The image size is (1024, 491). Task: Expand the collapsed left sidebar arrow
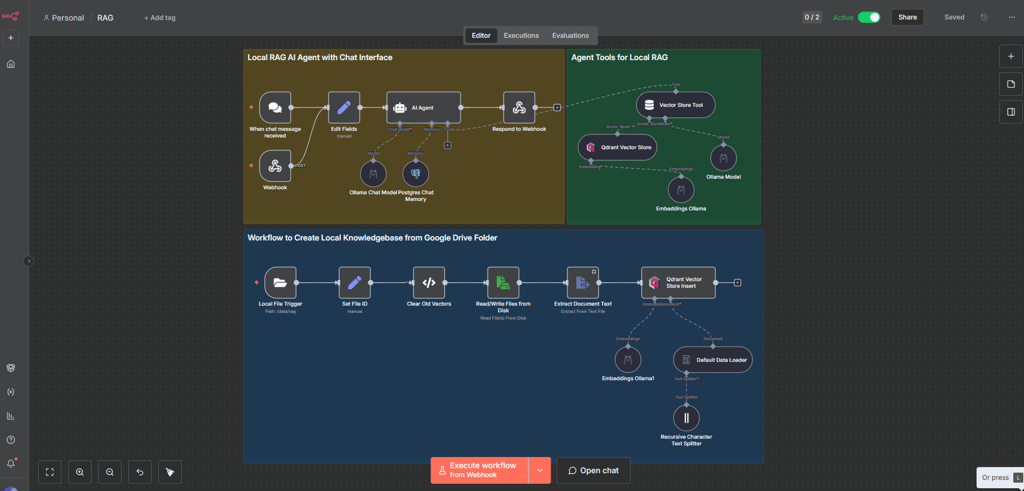tap(28, 261)
